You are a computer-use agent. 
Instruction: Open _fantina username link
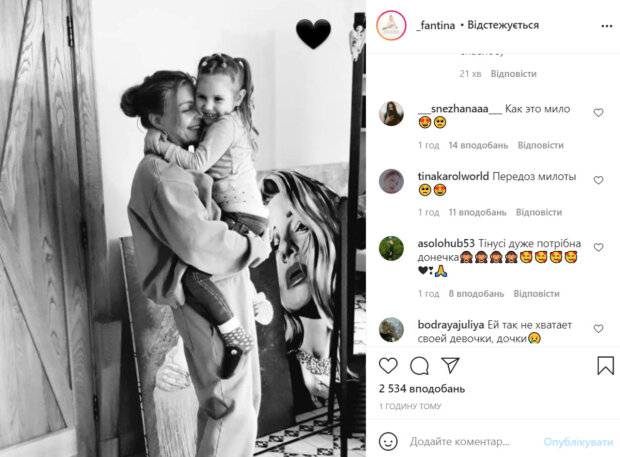[x=436, y=25]
